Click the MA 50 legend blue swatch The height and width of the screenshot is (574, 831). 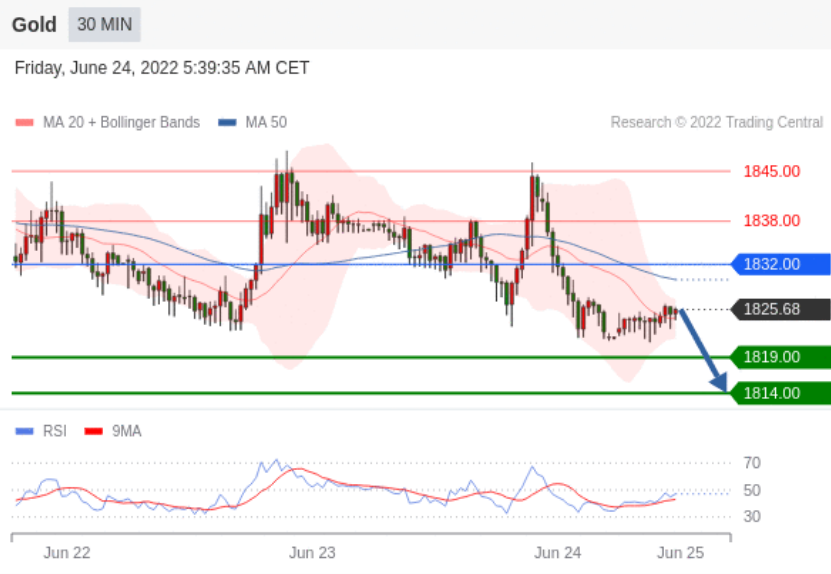pos(227,123)
